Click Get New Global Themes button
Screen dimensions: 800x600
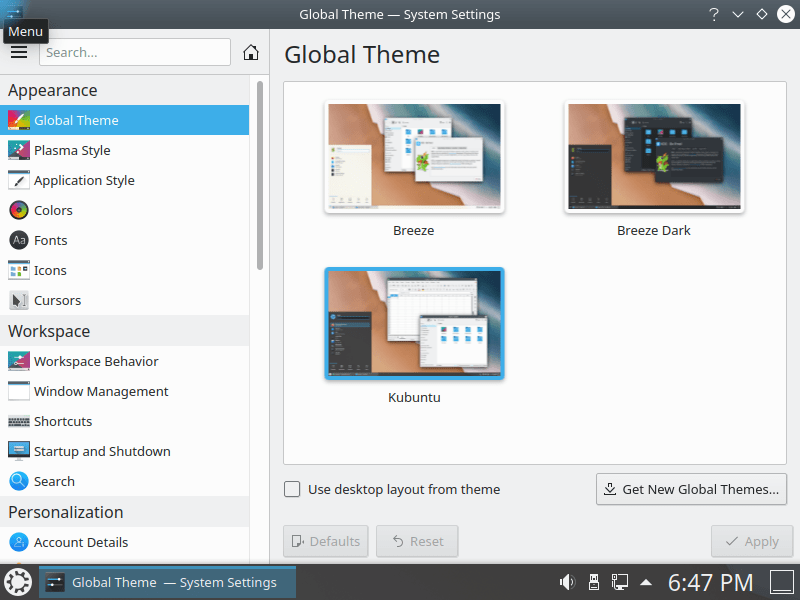[691, 489]
